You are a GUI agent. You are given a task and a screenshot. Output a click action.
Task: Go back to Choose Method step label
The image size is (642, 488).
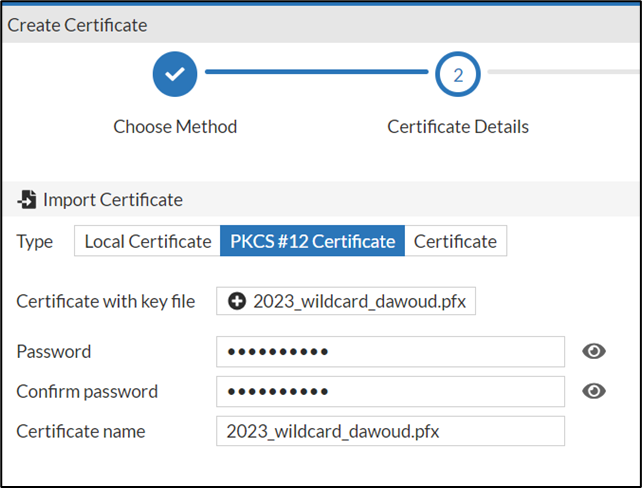[x=175, y=127]
